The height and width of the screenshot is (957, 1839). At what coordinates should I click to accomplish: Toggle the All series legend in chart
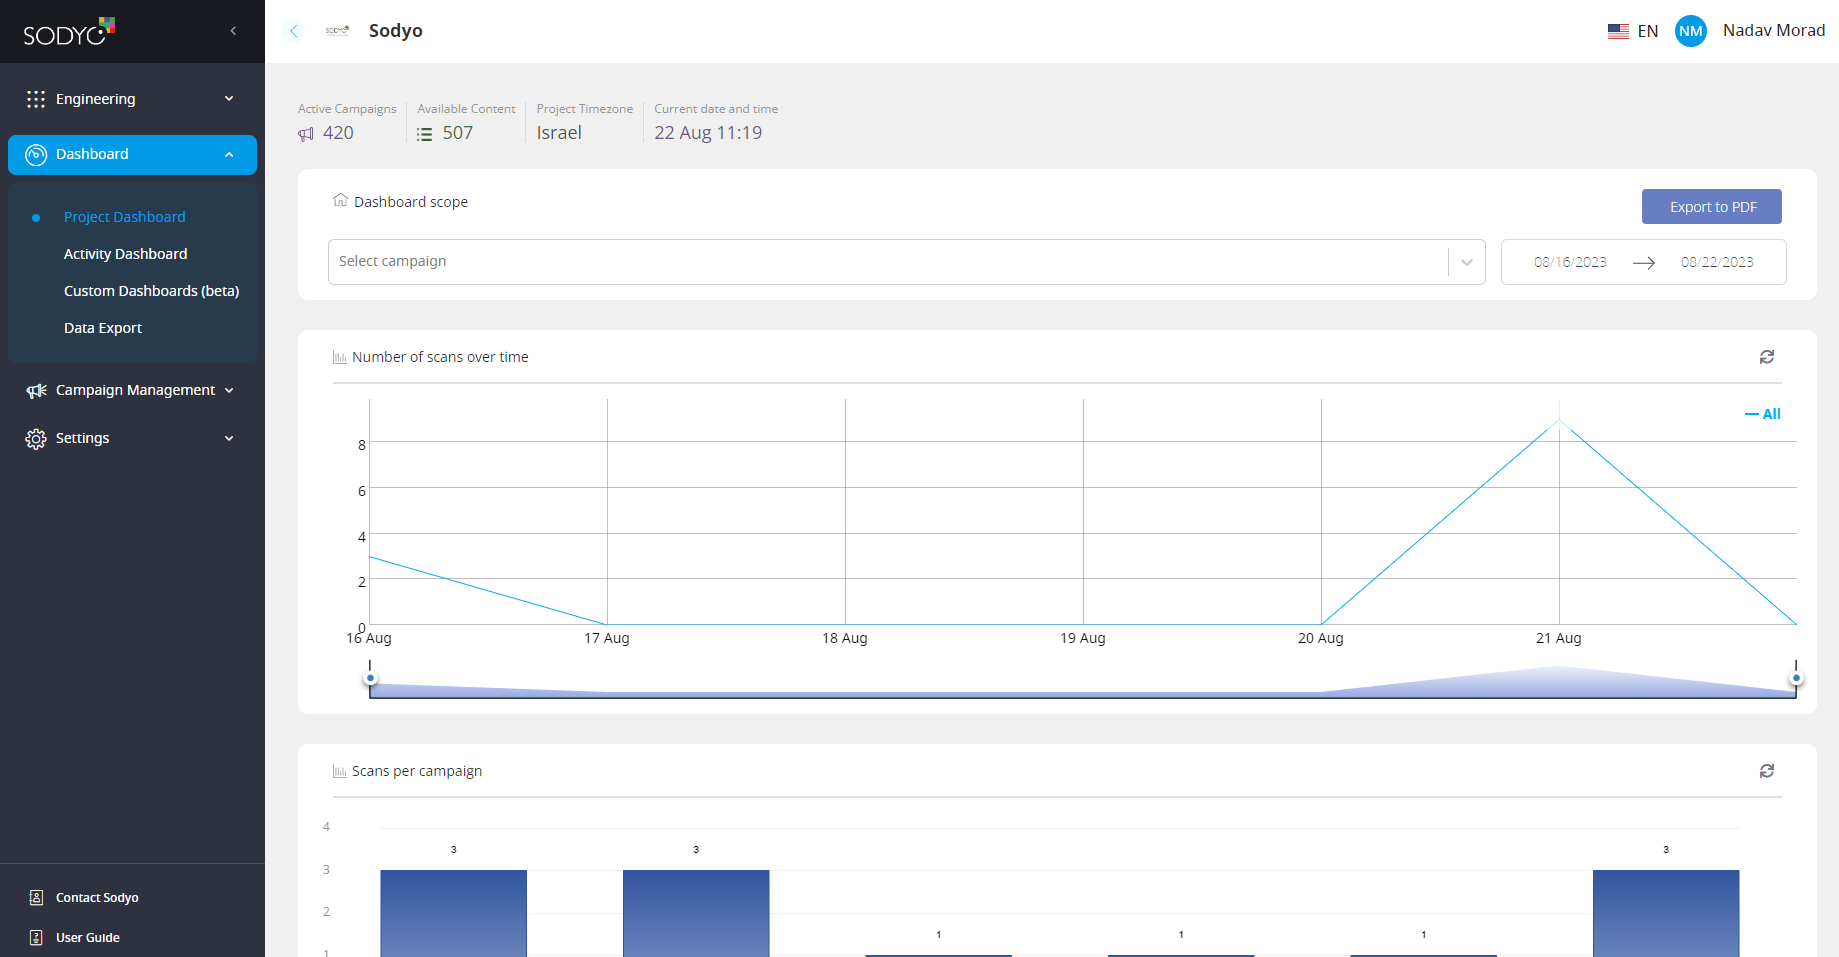[1763, 414]
